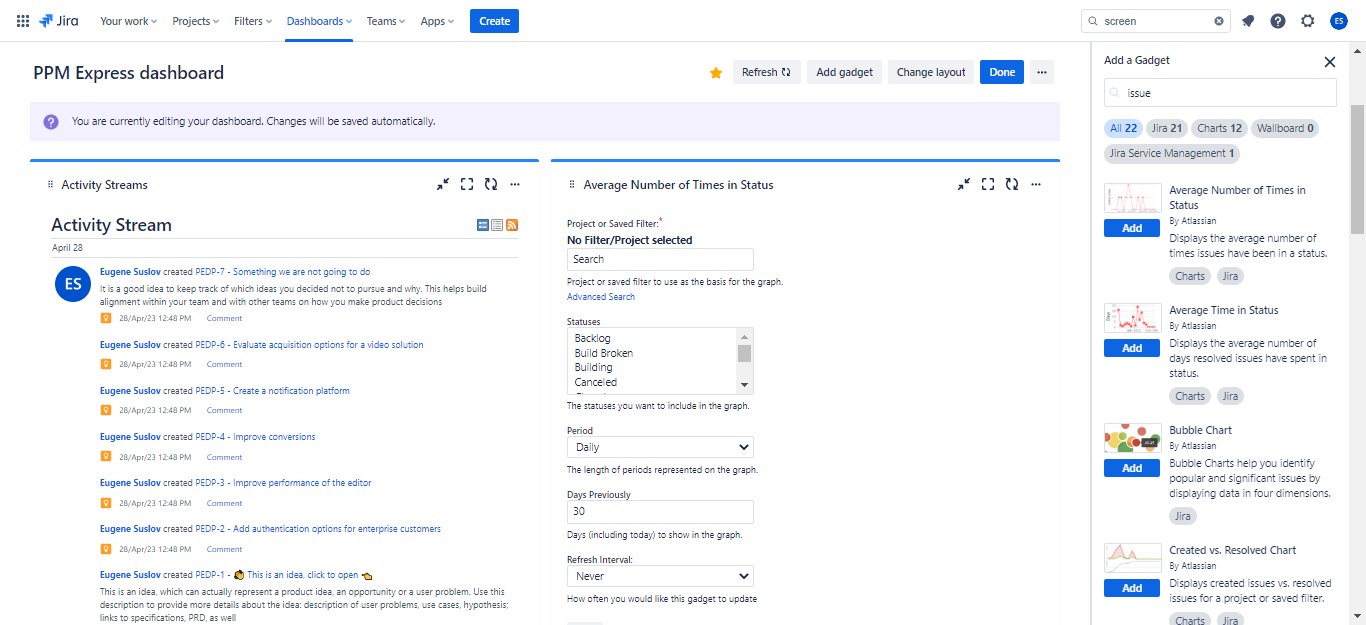Open Activity Streams gadget more menu

515,184
